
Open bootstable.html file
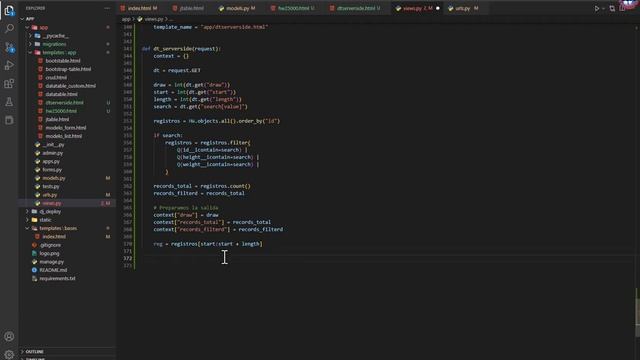click(x=63, y=61)
